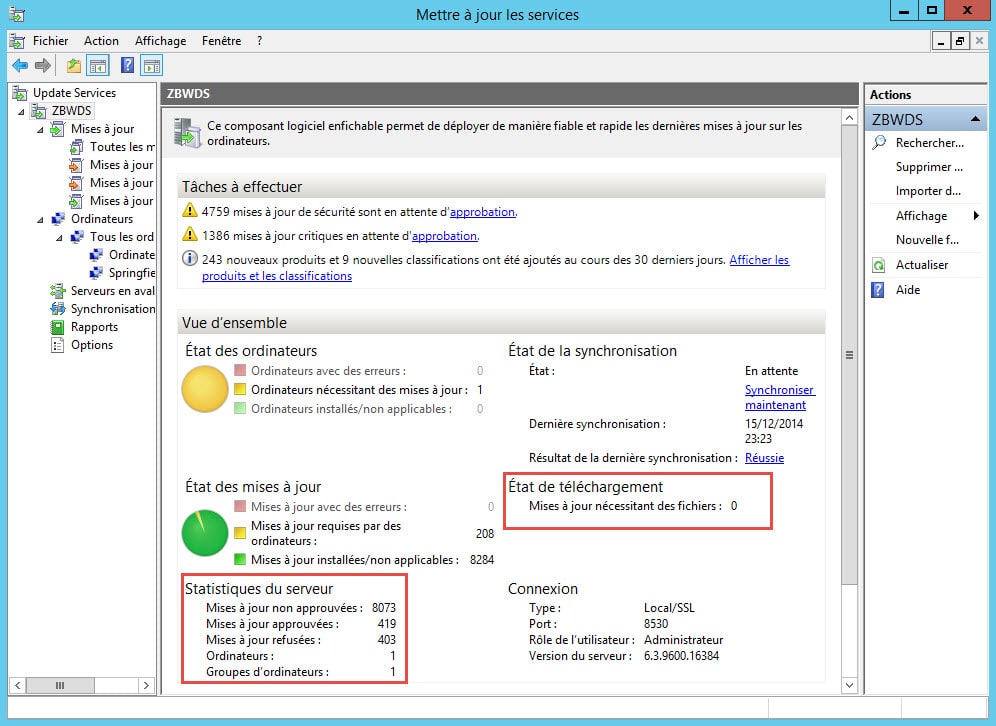
Task: Open Synchronisation node in the tree
Action: (112, 309)
